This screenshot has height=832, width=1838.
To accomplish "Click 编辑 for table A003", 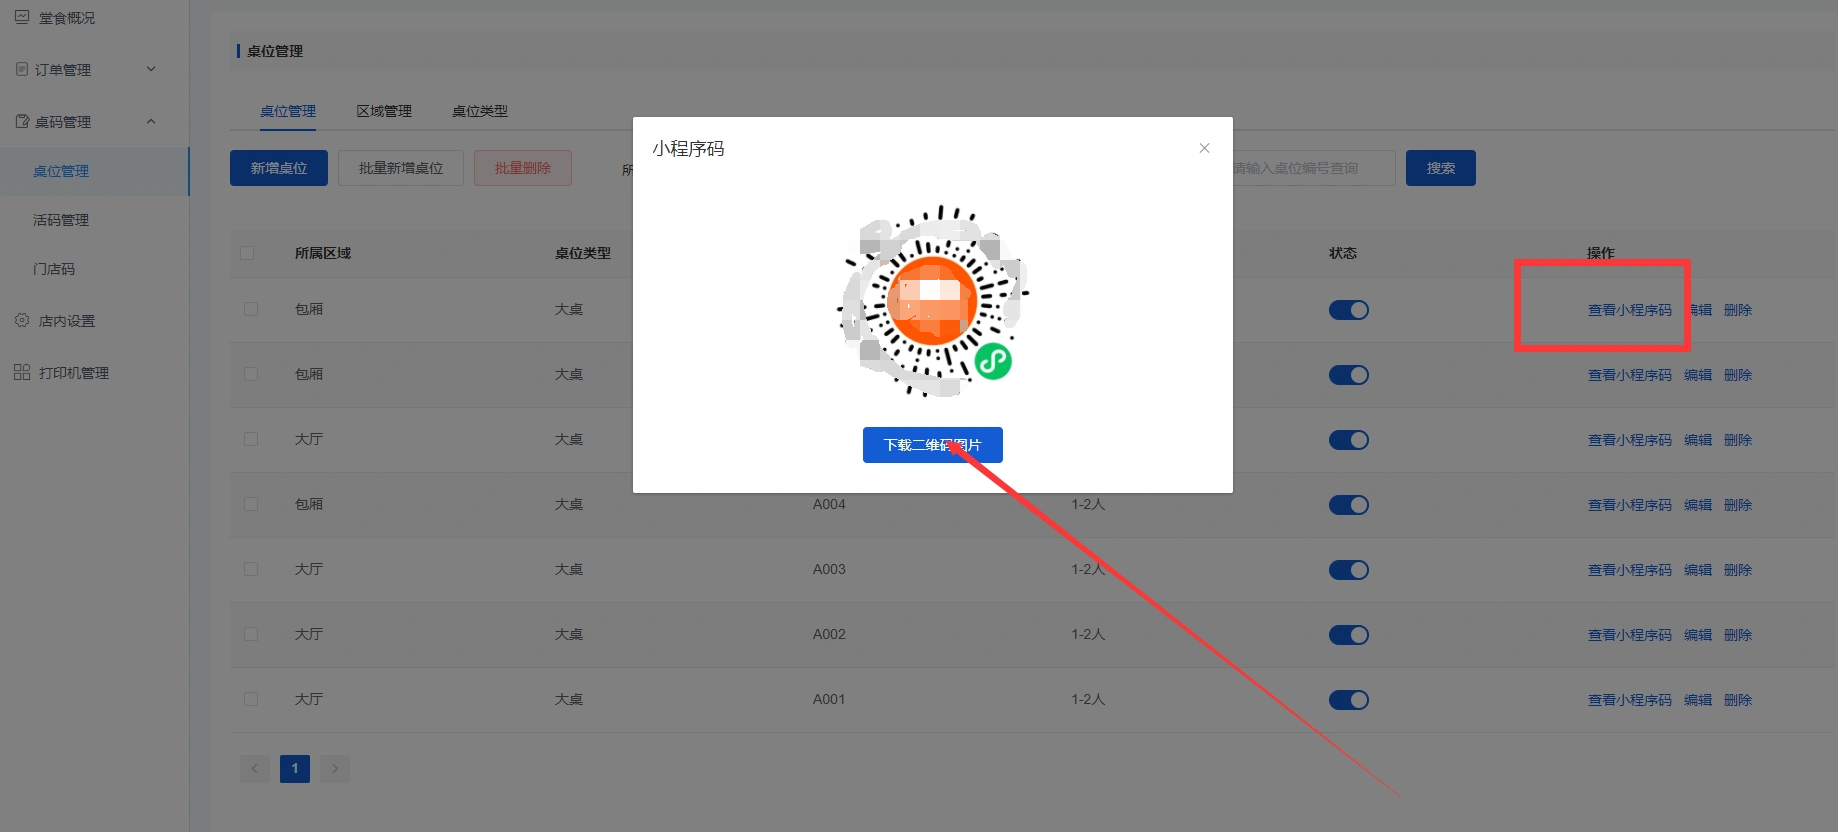I will (1698, 570).
